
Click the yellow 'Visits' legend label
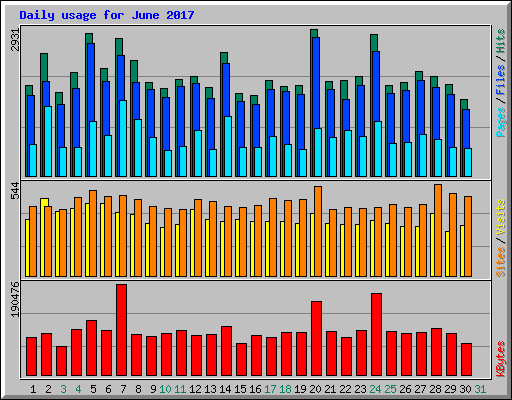[501, 218]
